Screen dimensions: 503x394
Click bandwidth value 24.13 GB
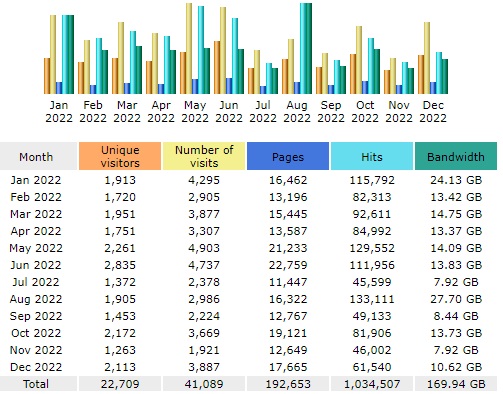tap(456, 180)
